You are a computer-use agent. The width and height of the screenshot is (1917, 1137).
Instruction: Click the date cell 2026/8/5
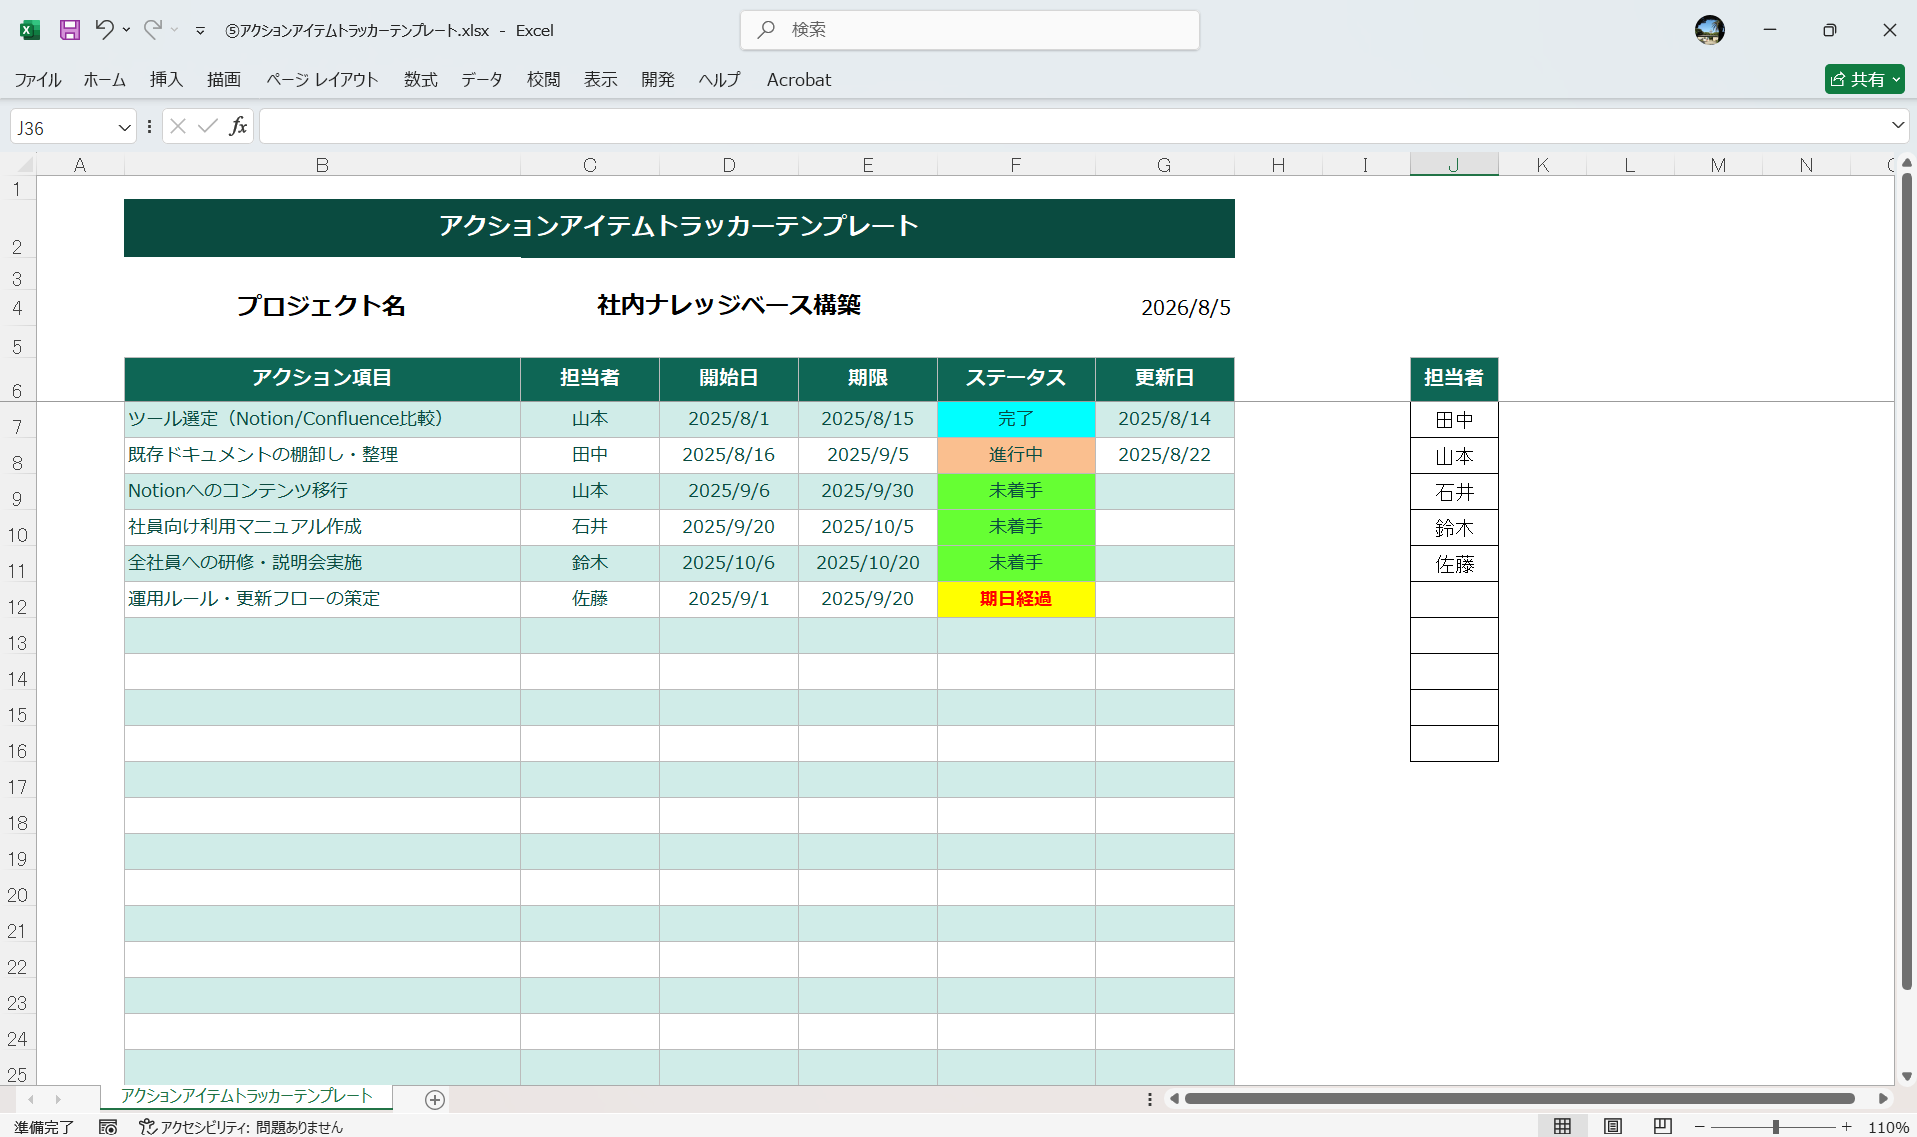click(x=1186, y=307)
